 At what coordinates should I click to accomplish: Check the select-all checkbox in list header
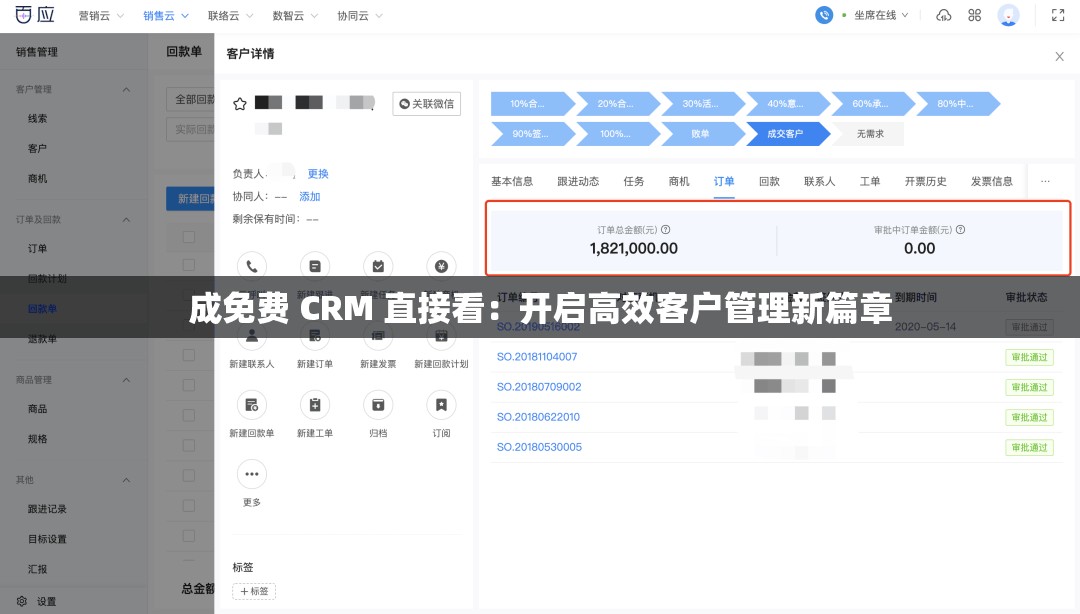tap(188, 236)
